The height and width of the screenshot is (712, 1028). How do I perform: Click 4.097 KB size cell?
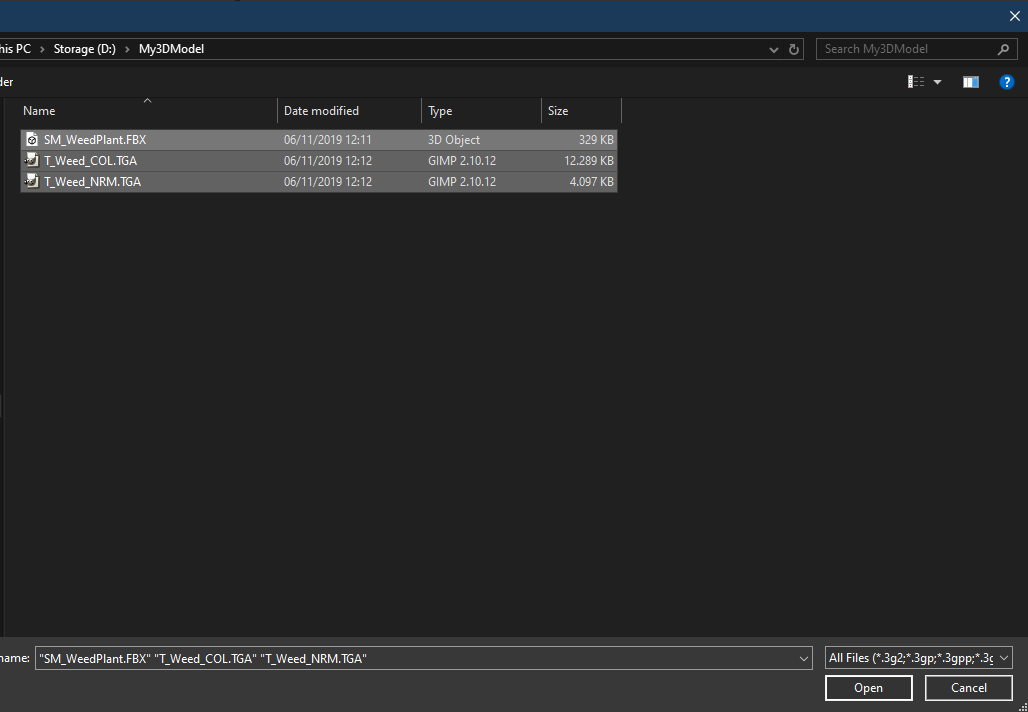pyautogui.click(x=591, y=182)
